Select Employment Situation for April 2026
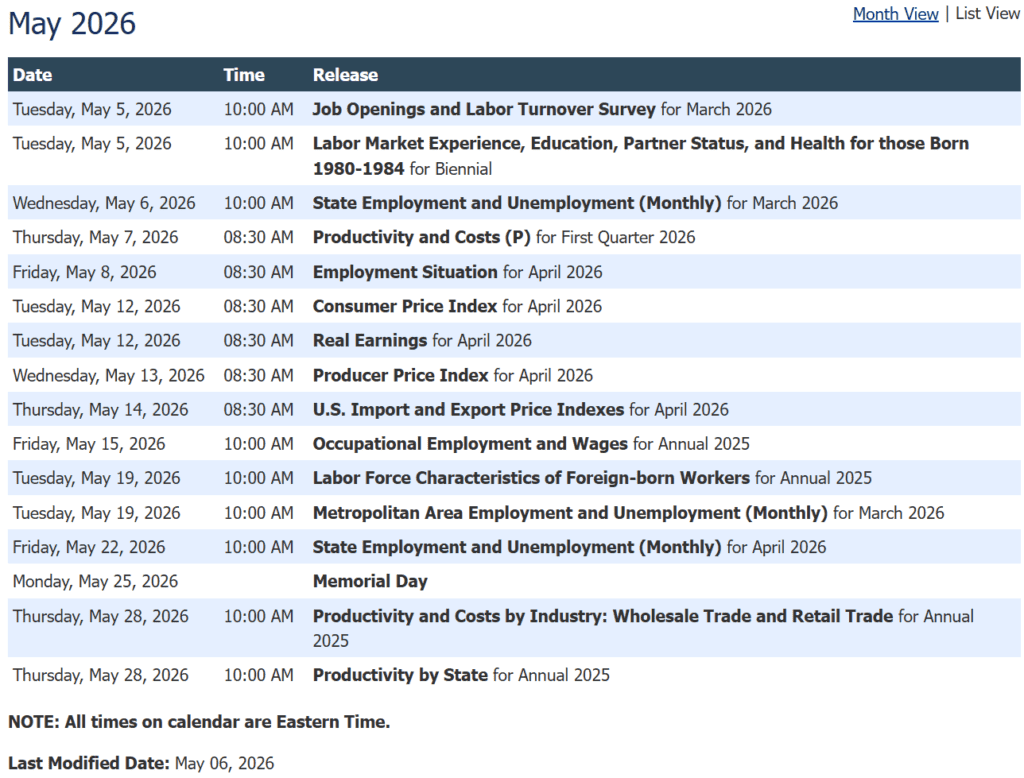1024x778 pixels. [x=458, y=272]
